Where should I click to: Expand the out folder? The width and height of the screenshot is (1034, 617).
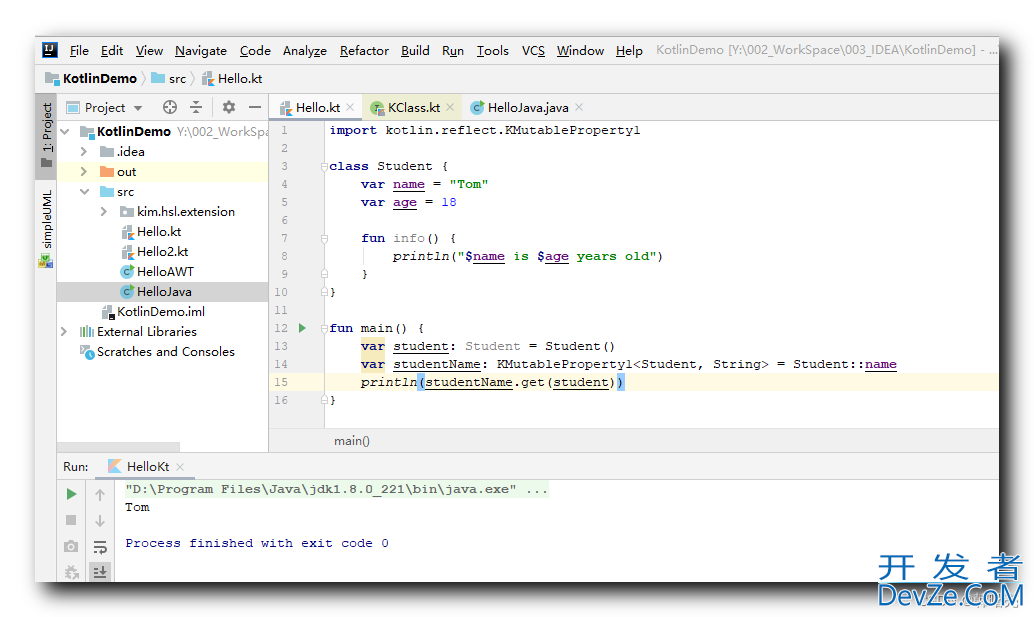point(84,171)
